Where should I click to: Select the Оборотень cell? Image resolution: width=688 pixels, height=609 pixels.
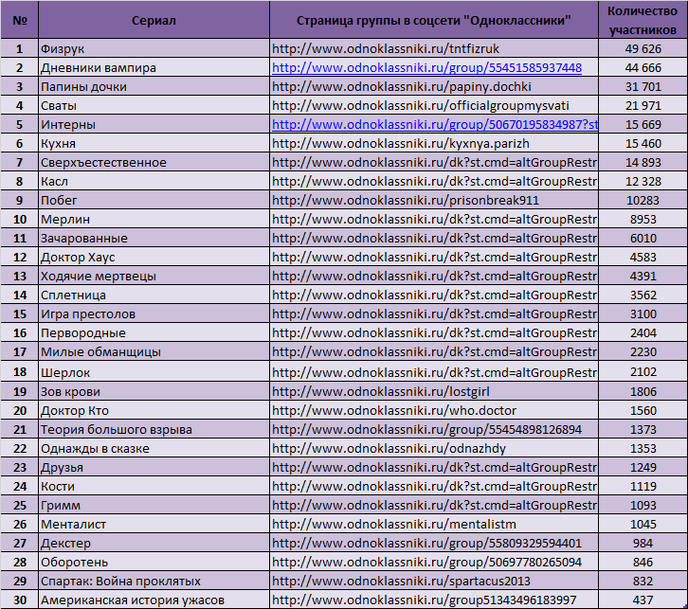154,562
